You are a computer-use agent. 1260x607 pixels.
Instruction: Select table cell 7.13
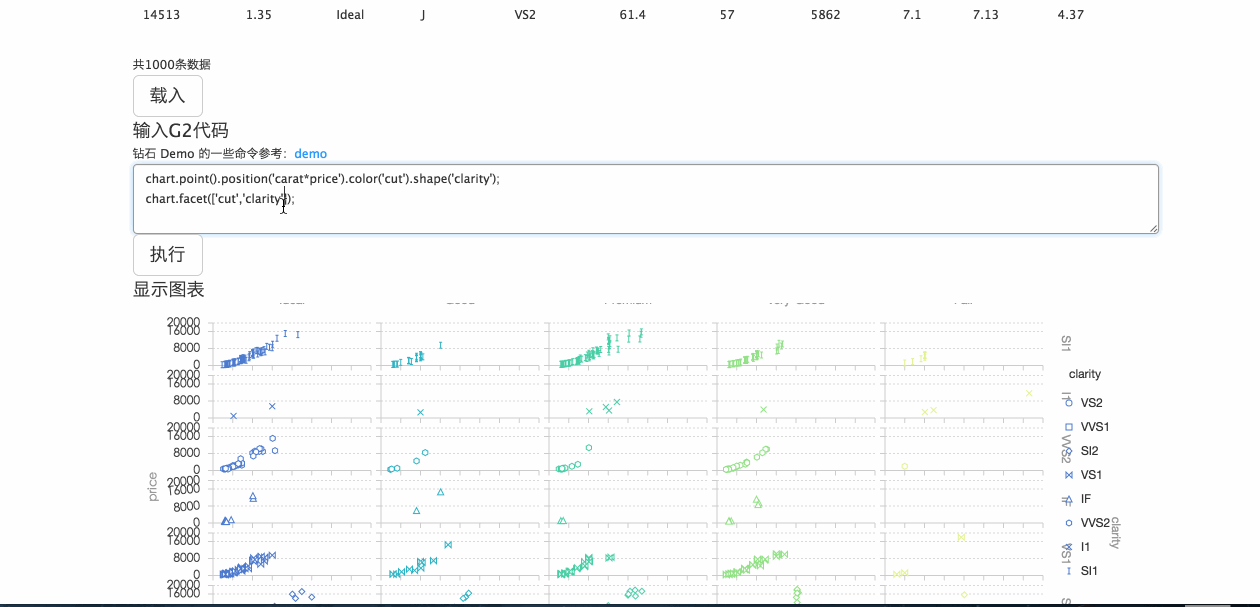point(985,15)
